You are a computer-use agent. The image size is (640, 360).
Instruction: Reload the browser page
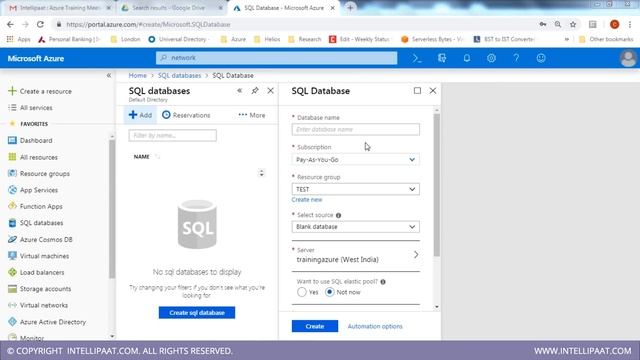pos(40,24)
